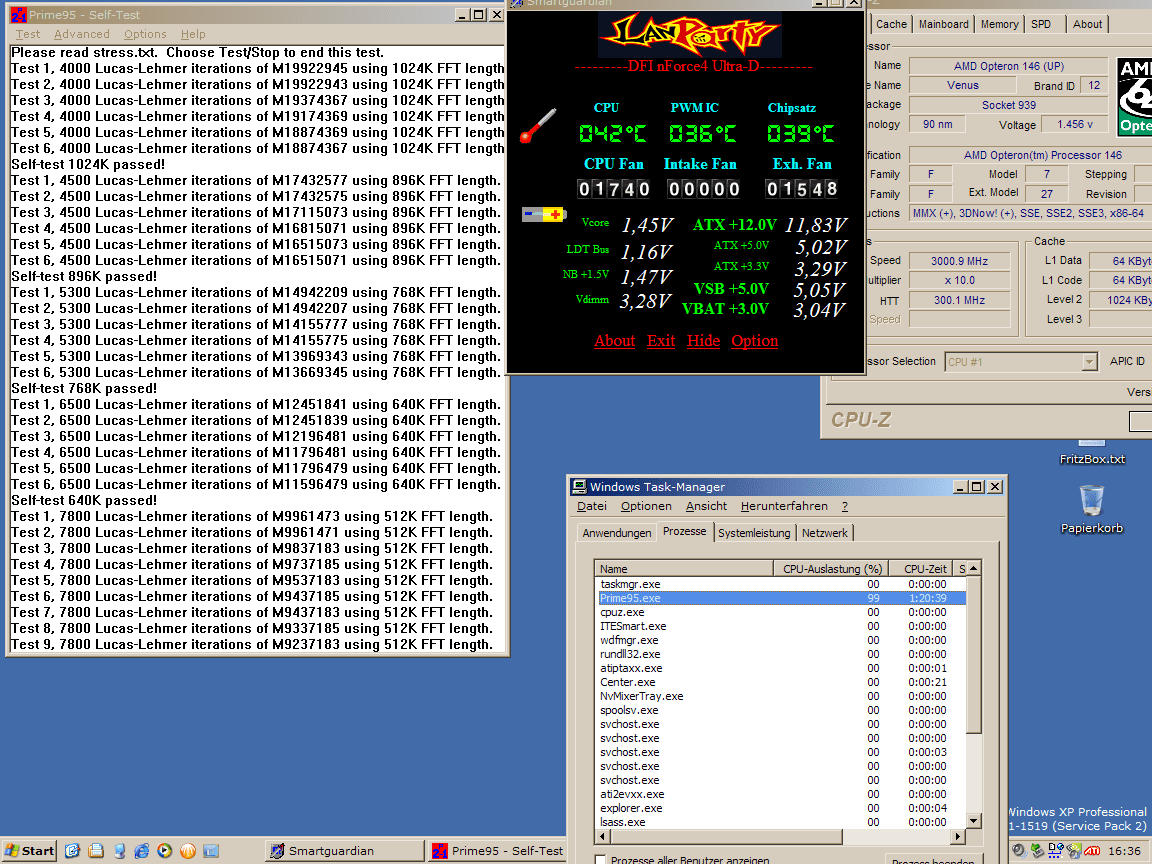Select the Prime95.exe process row
This screenshot has height=864, width=1152.
click(780, 598)
